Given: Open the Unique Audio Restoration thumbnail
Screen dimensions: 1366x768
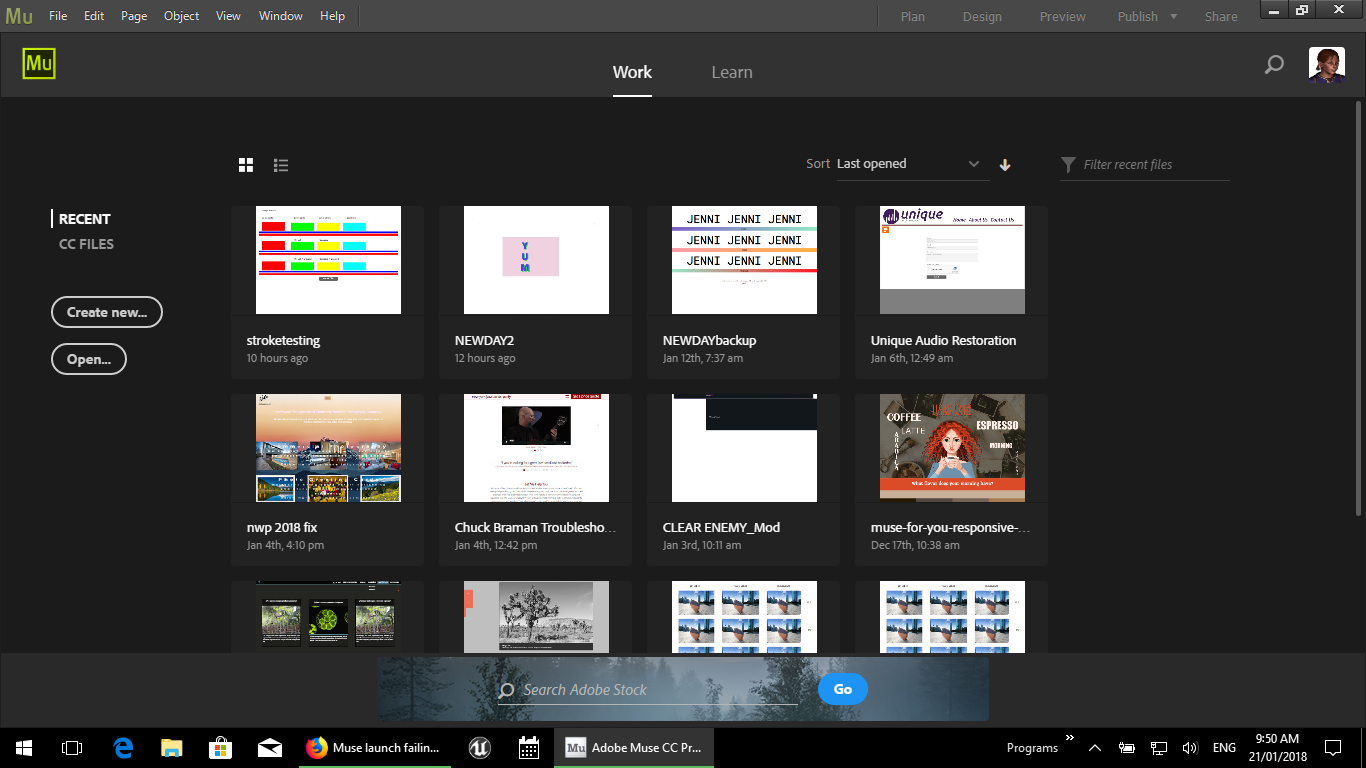Looking at the screenshot, I should click(952, 260).
